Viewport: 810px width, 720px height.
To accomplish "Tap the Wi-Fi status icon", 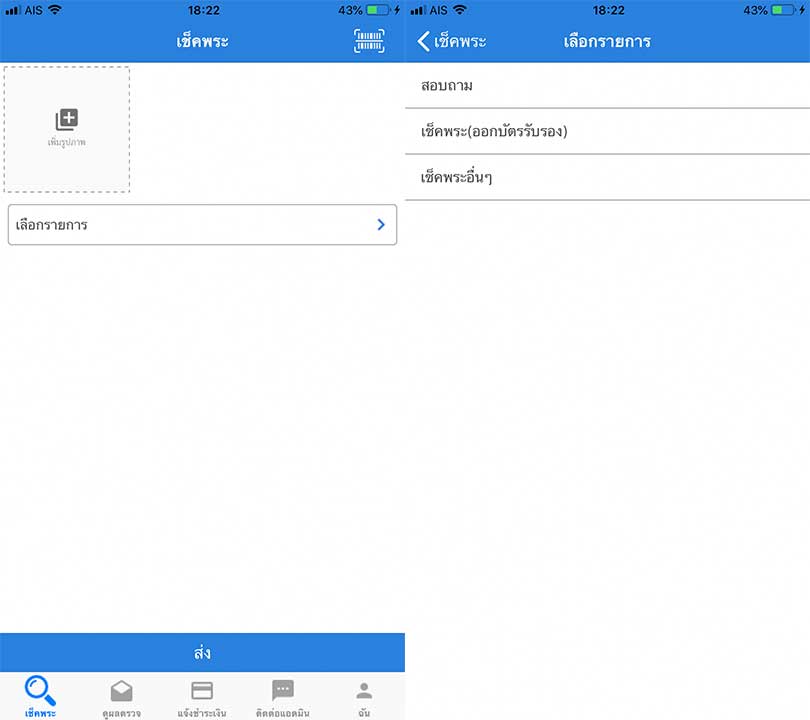I will coord(55,9).
